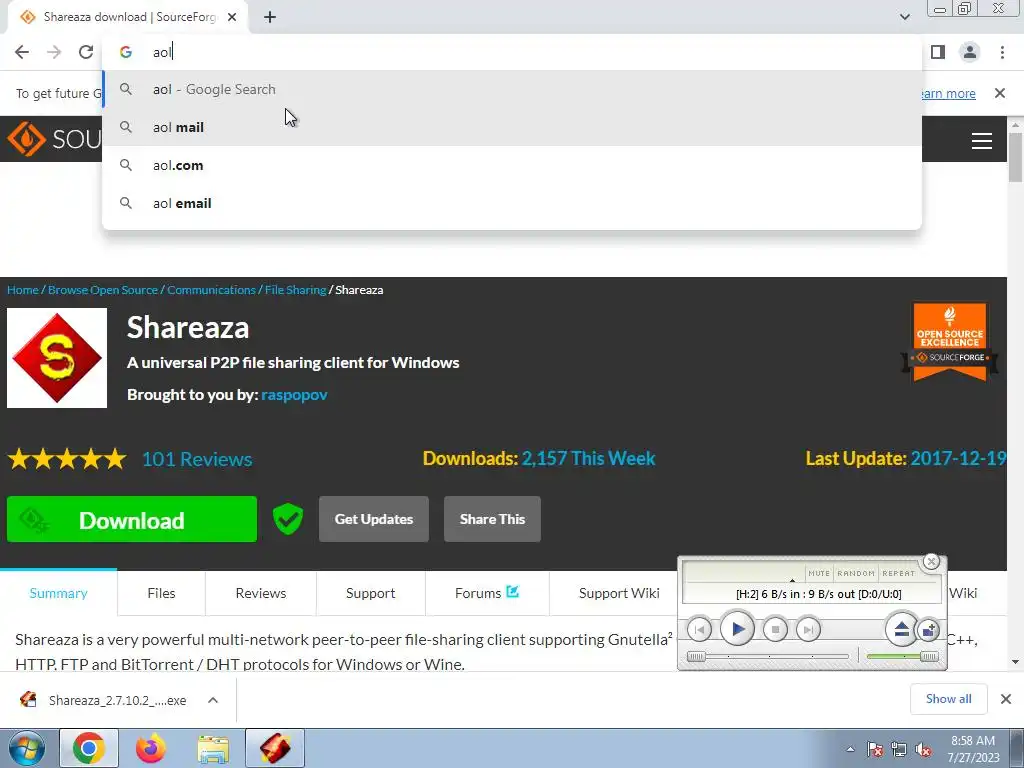The image size is (1024, 768).
Task: Click the page vertical scrollbar thumb
Action: pyautogui.click(x=1015, y=157)
